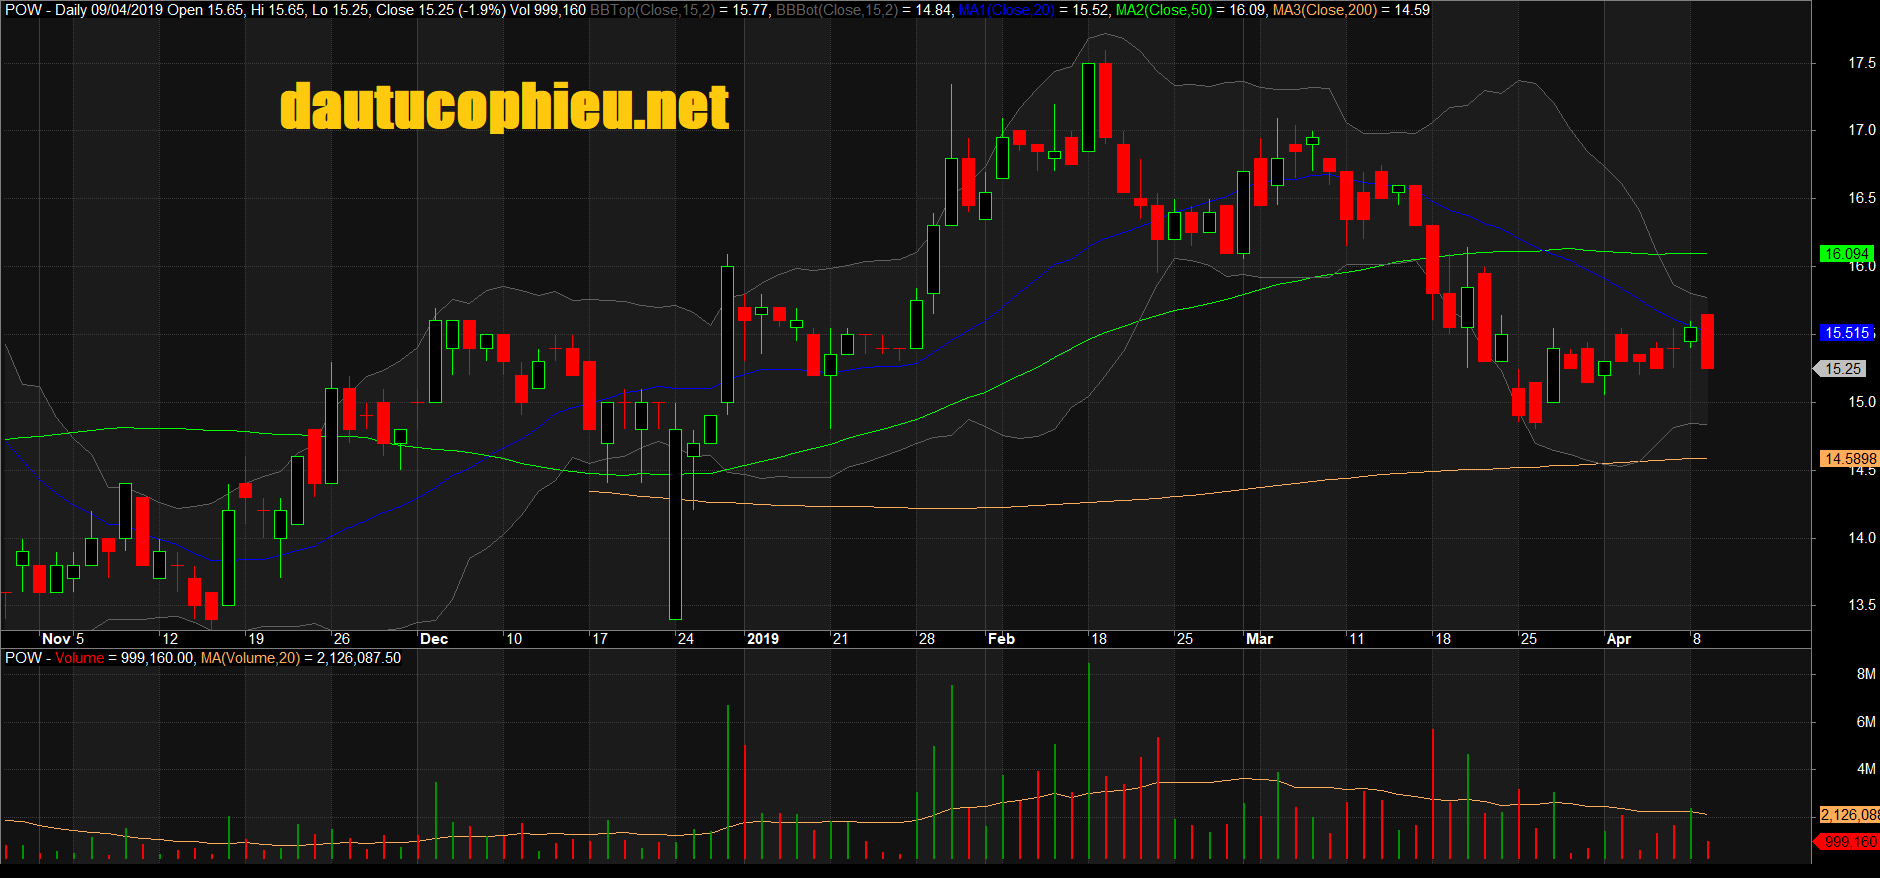Click the 8 date label in April

pos(1697,639)
